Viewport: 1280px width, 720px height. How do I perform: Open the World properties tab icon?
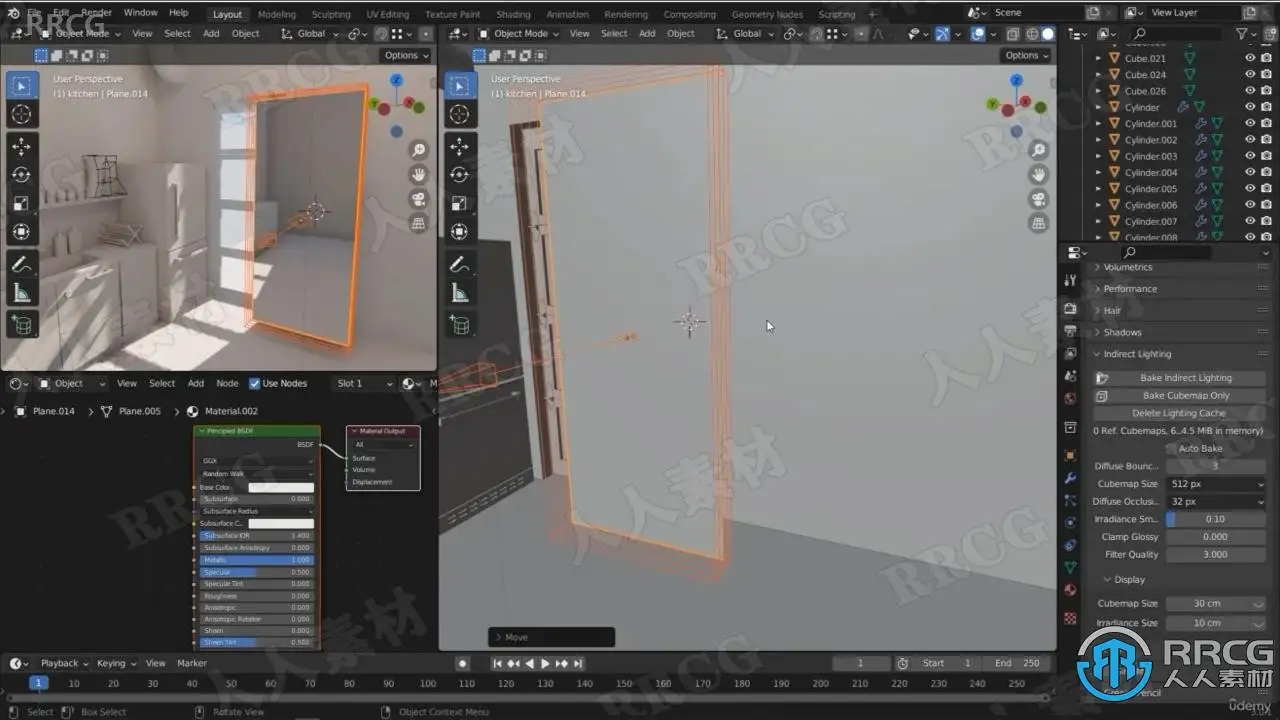pos(1071,398)
